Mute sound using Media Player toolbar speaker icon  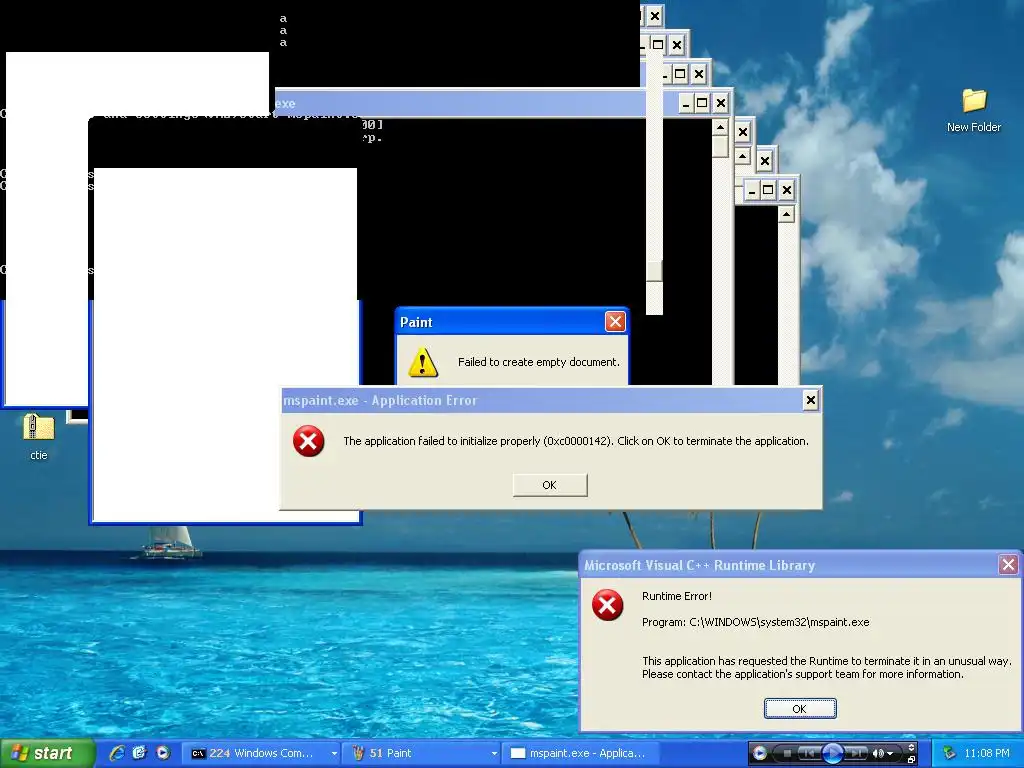878,754
